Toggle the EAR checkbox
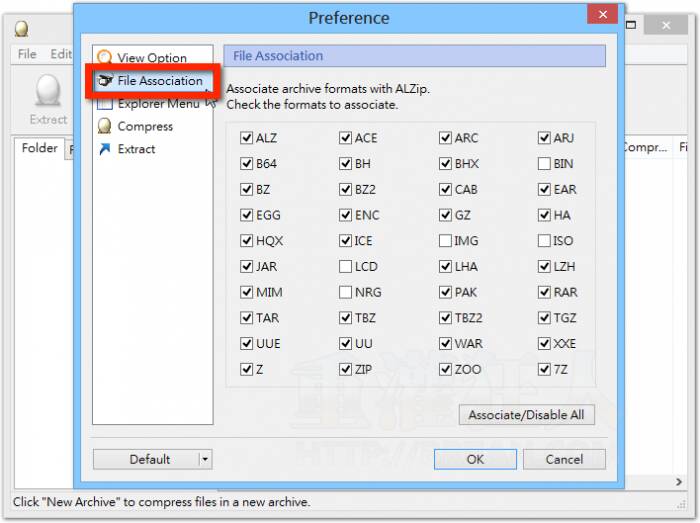 (544, 189)
